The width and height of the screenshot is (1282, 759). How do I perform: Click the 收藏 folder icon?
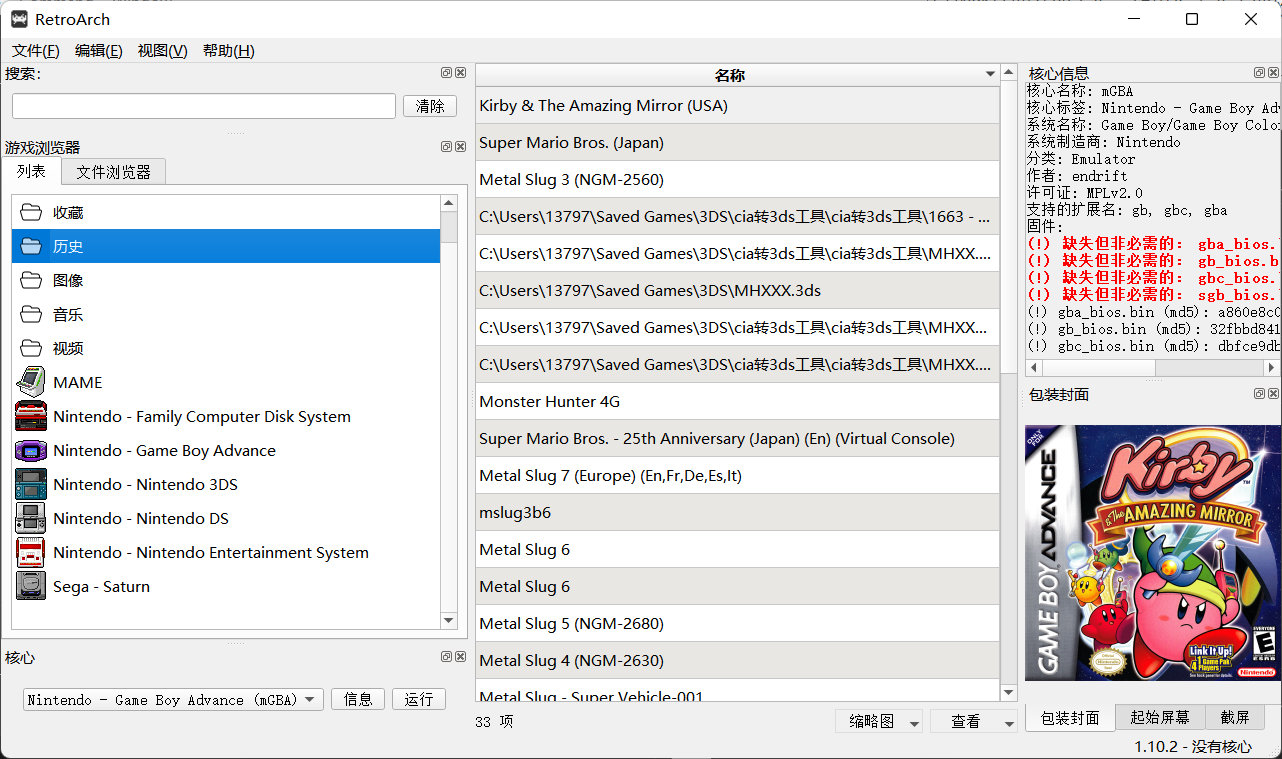31,212
